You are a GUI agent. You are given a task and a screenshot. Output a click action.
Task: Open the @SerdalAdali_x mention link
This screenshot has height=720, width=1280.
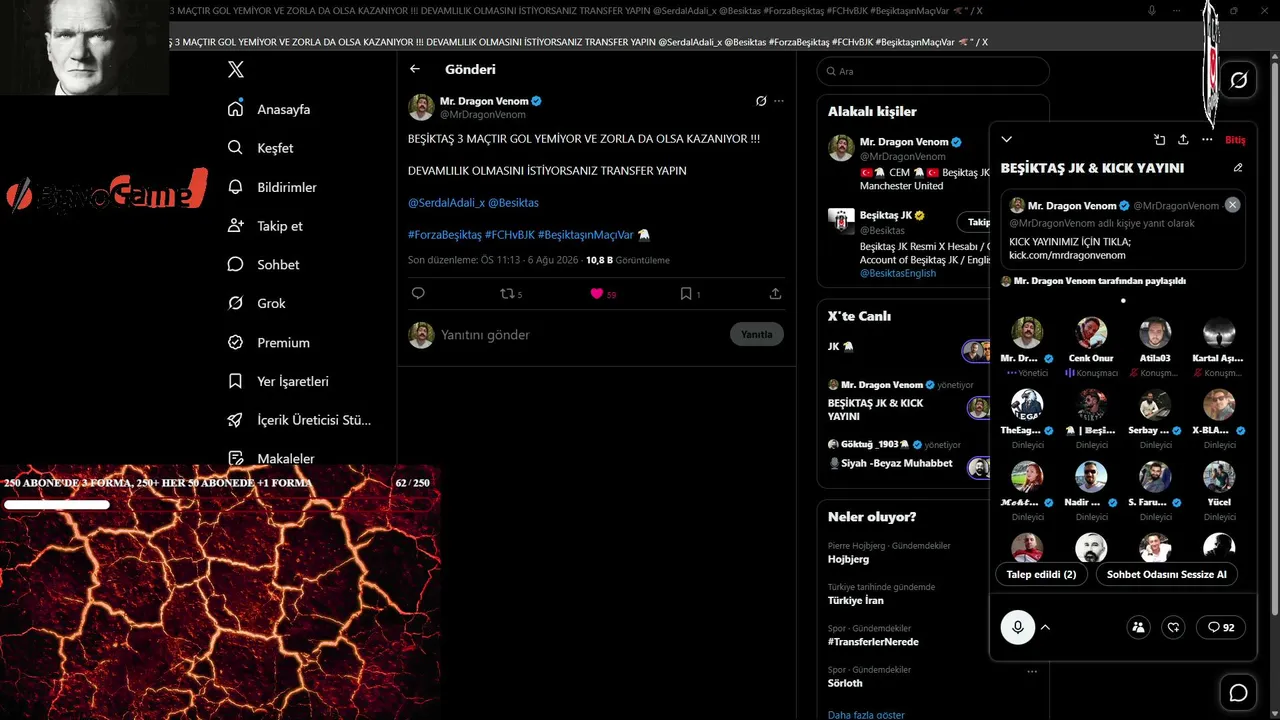[x=446, y=203]
